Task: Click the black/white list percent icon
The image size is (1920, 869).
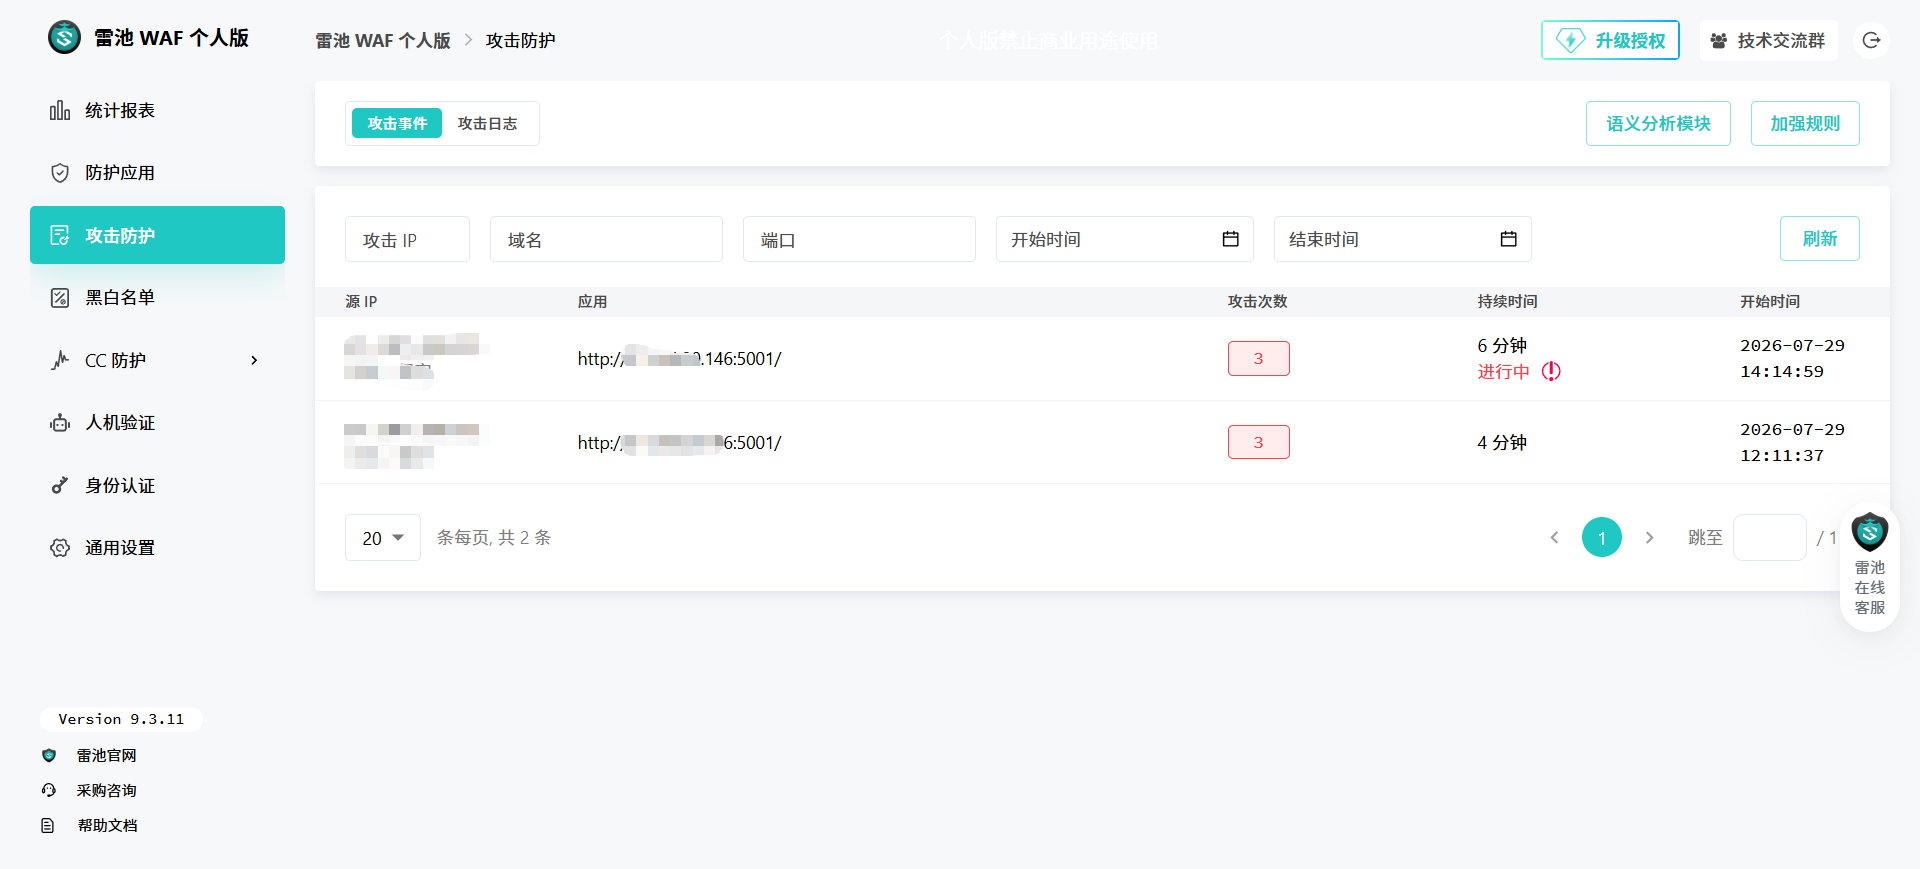Action: click(x=60, y=298)
